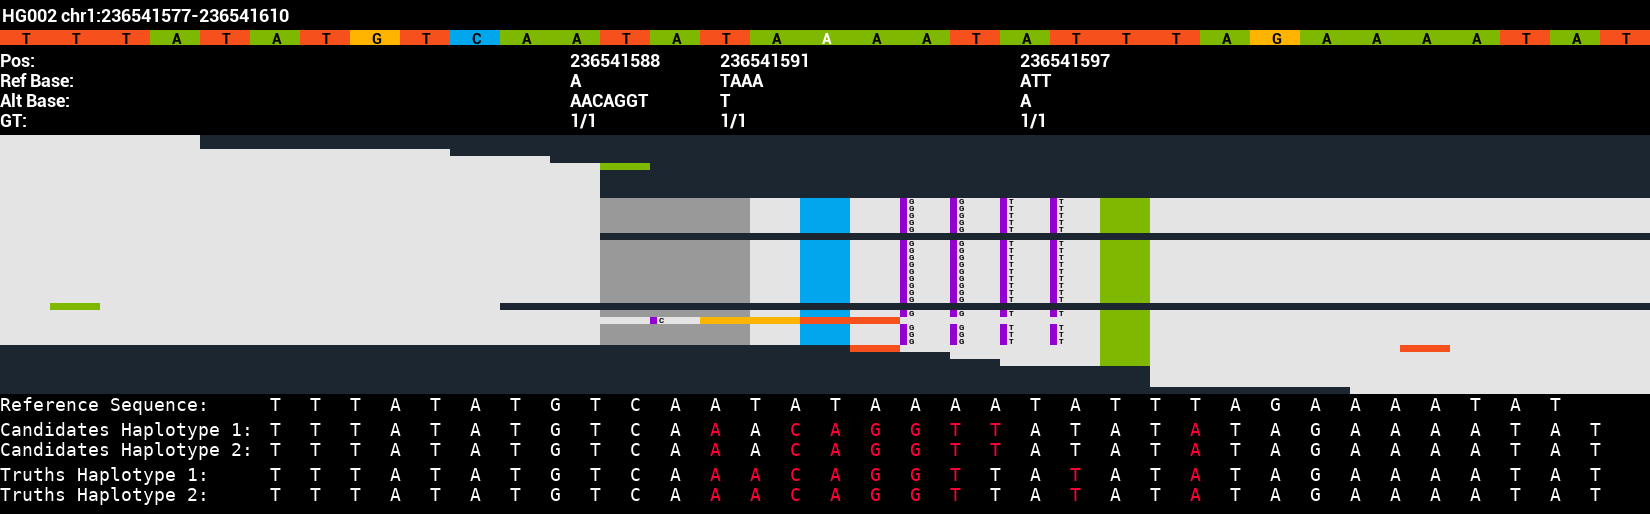This screenshot has width=1650, height=514.
Task: Click the tall green column in the pileup
Action: click(x=1125, y=282)
